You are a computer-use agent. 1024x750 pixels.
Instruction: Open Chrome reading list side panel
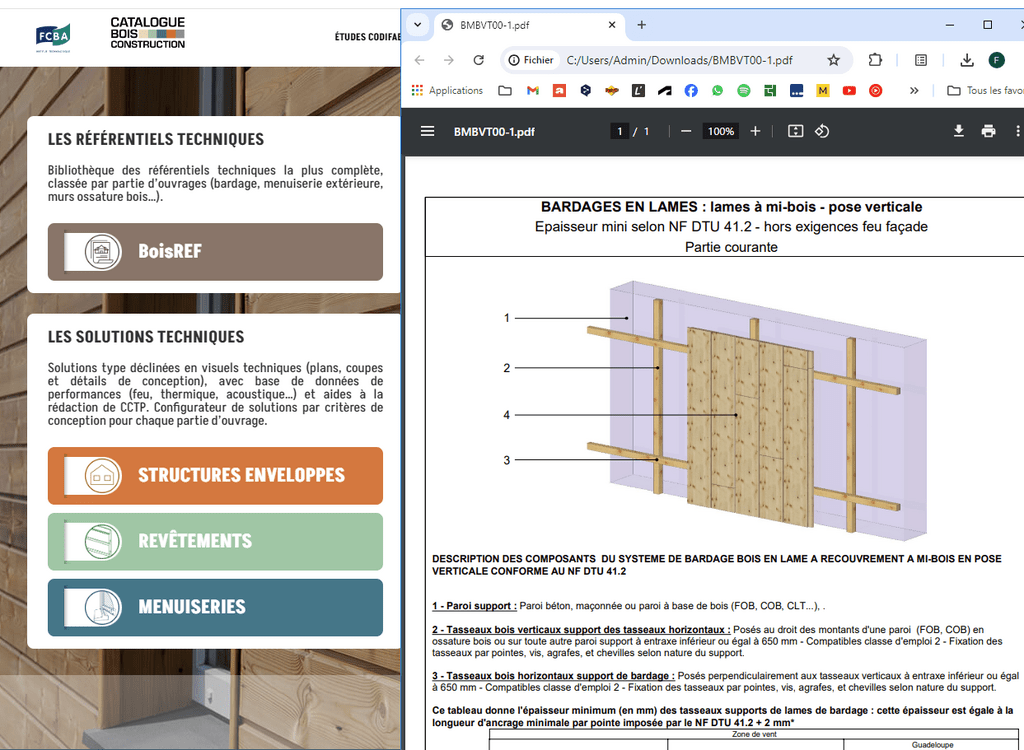(x=921, y=60)
